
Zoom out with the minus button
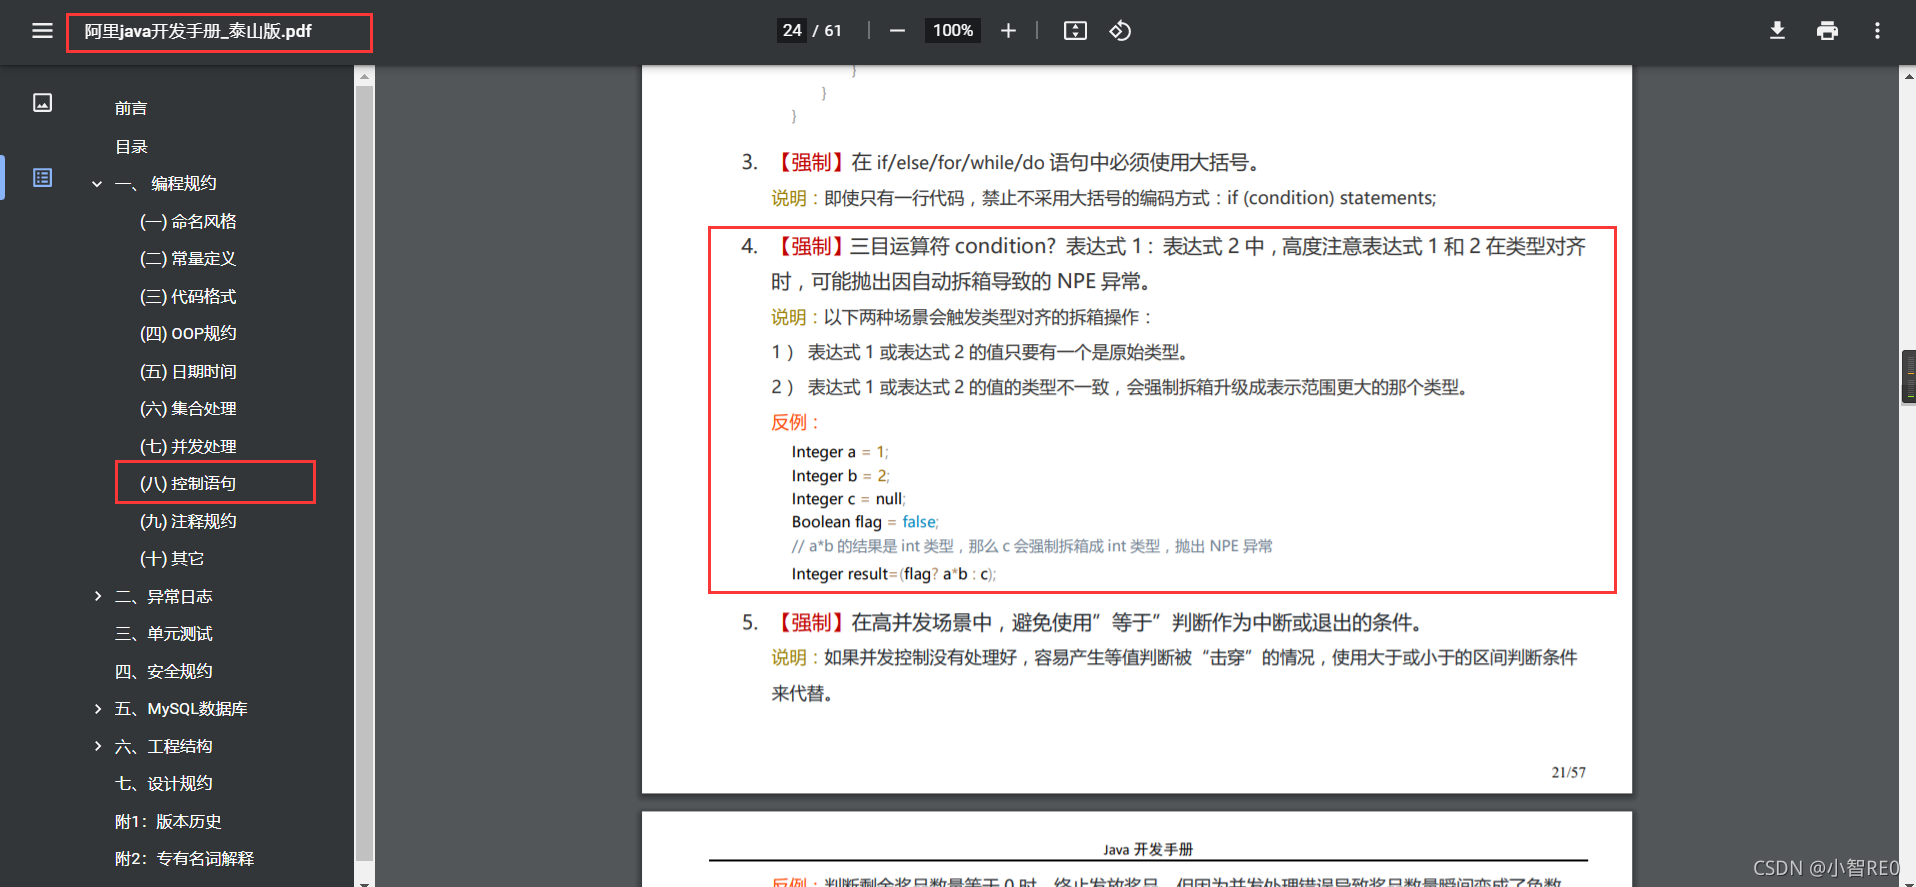click(x=897, y=31)
